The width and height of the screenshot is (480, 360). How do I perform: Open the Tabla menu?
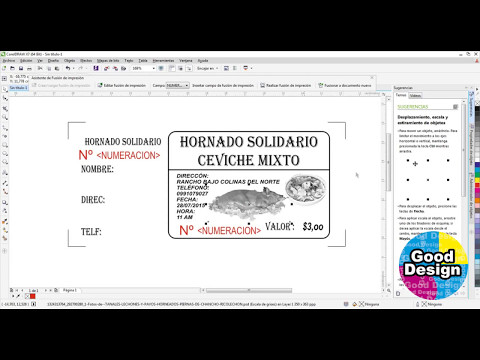point(143,61)
